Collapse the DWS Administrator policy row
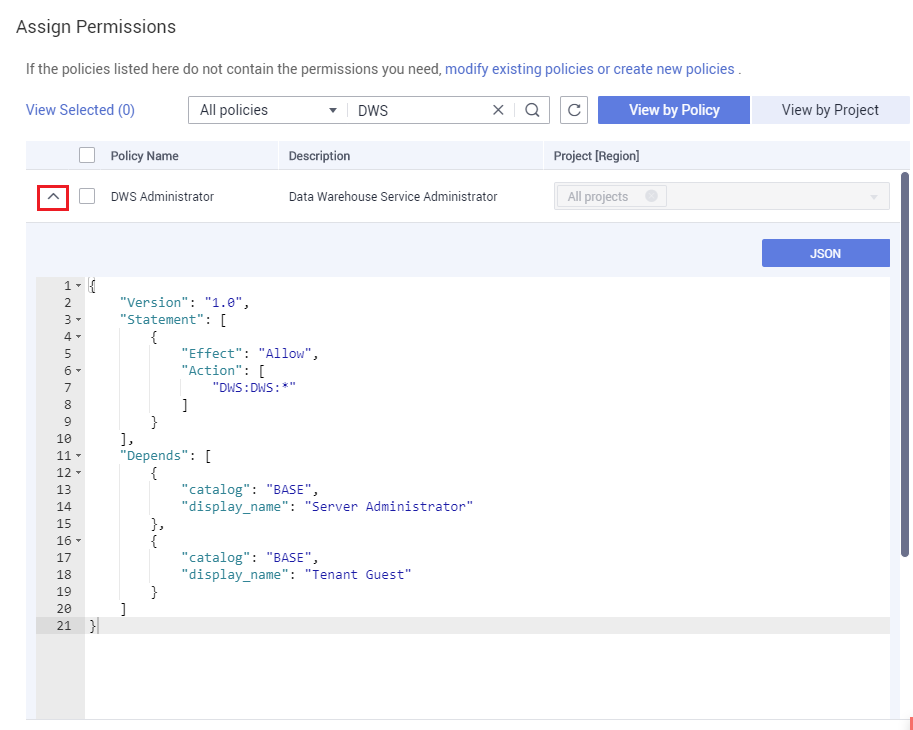This screenshot has height=730, width=913. coord(53,197)
